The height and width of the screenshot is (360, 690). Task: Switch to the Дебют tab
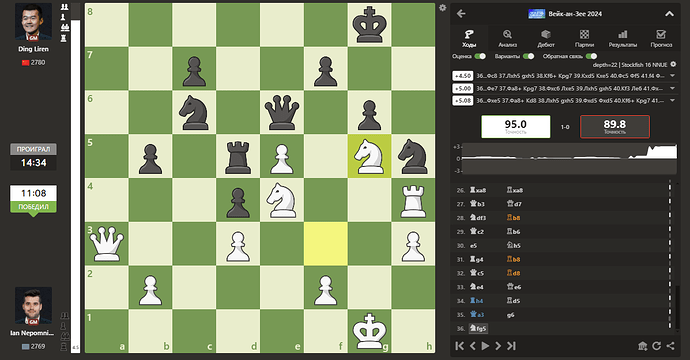pyautogui.click(x=546, y=38)
